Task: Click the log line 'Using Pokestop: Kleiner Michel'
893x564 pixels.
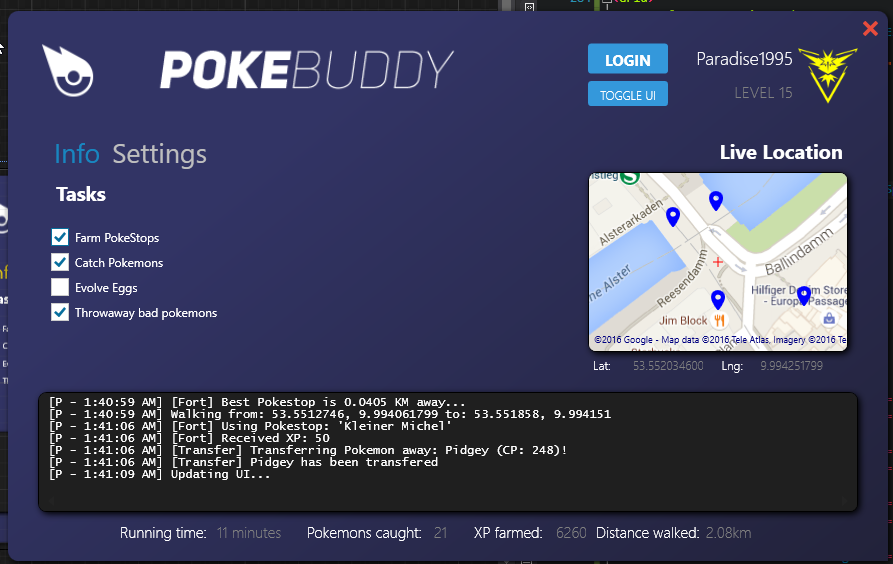Action: [x=251, y=426]
